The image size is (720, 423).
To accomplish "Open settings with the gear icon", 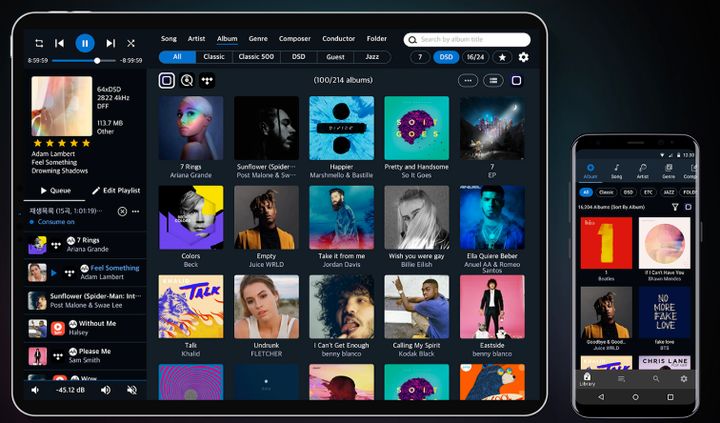I will tap(523, 57).
